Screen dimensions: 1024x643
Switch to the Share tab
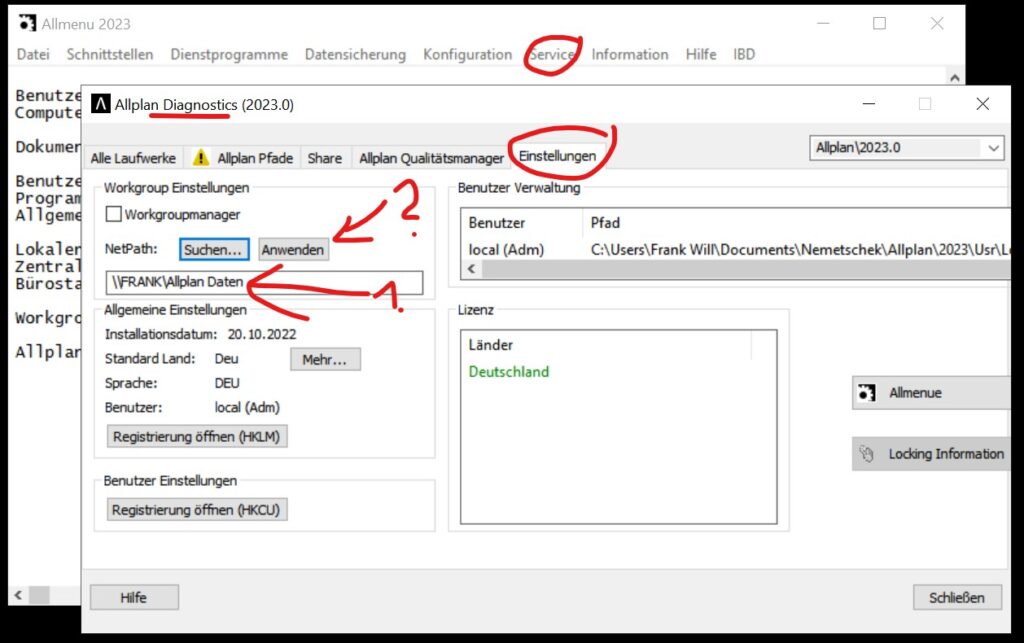(325, 157)
